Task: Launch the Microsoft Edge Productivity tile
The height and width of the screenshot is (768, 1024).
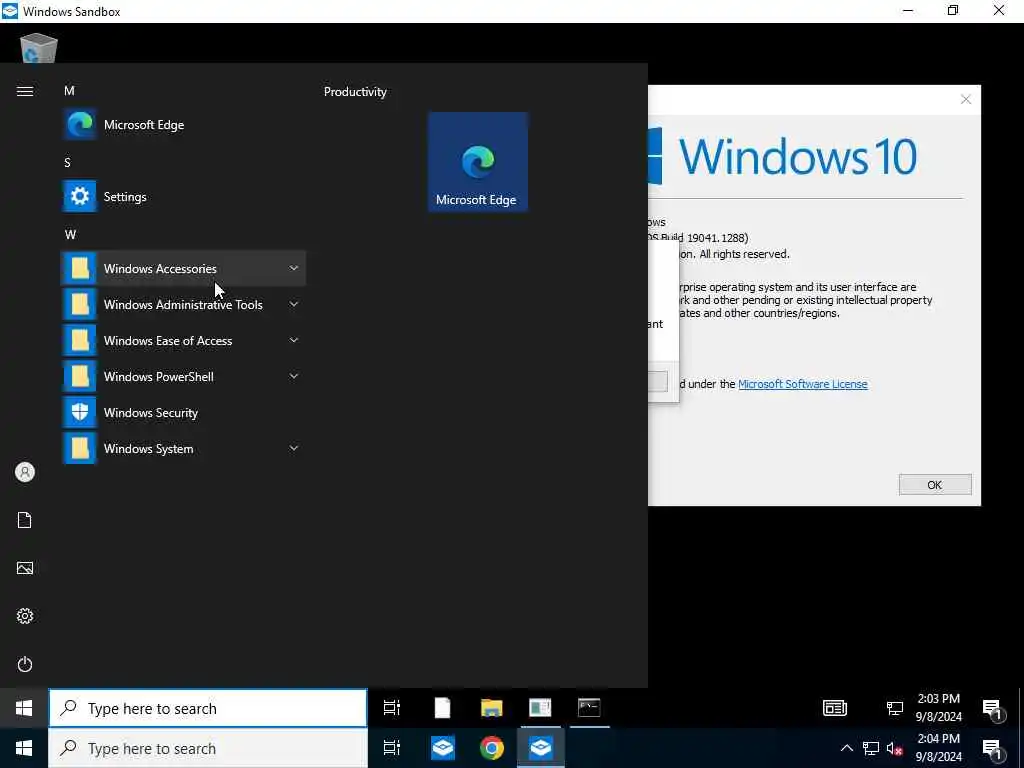Action: click(x=477, y=162)
